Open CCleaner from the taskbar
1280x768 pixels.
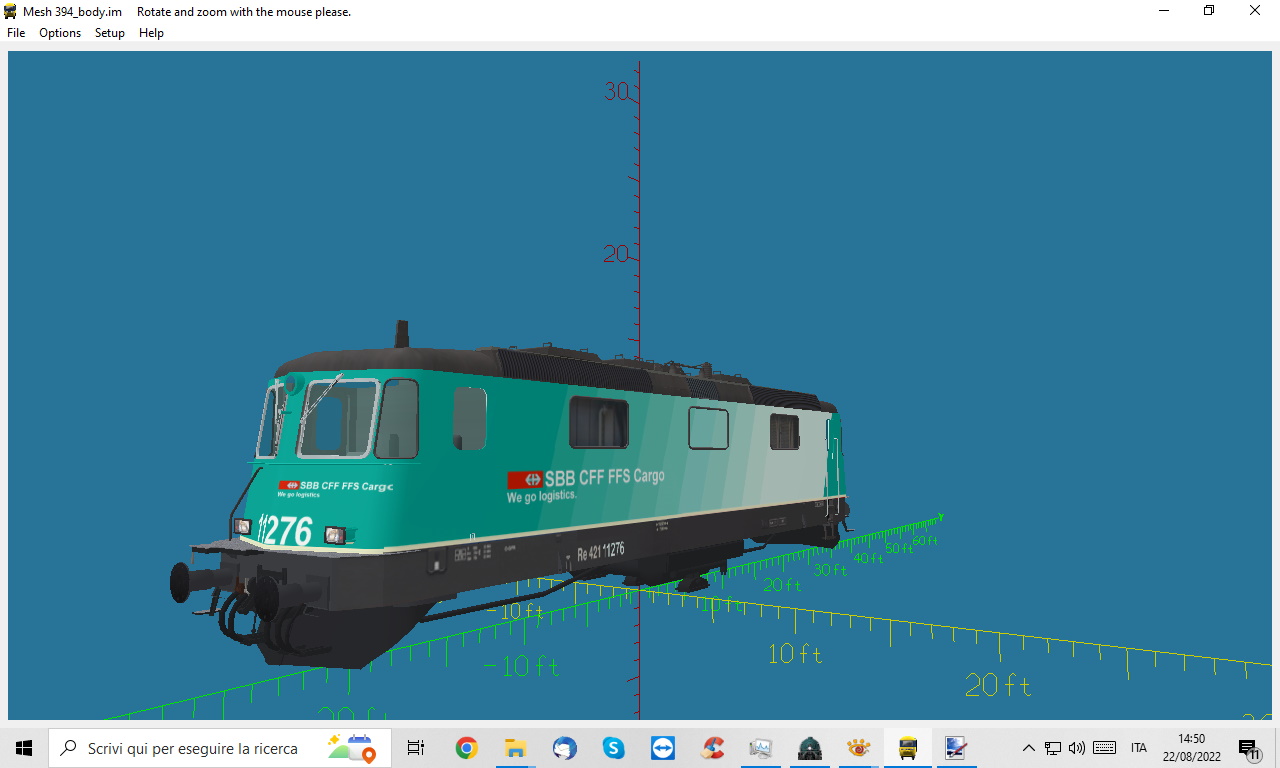click(712, 748)
